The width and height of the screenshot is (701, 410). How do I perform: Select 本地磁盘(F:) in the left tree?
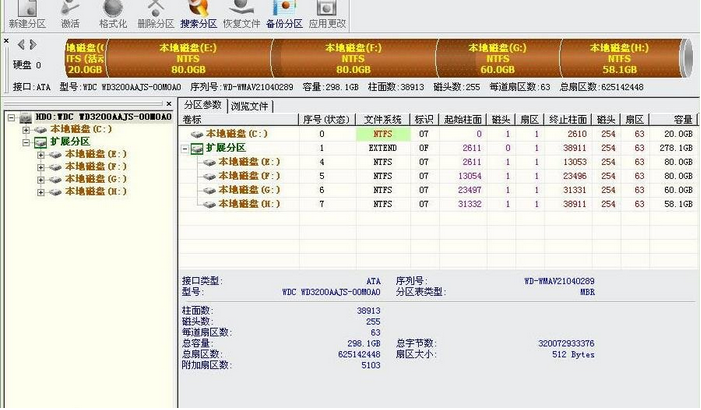point(96,167)
